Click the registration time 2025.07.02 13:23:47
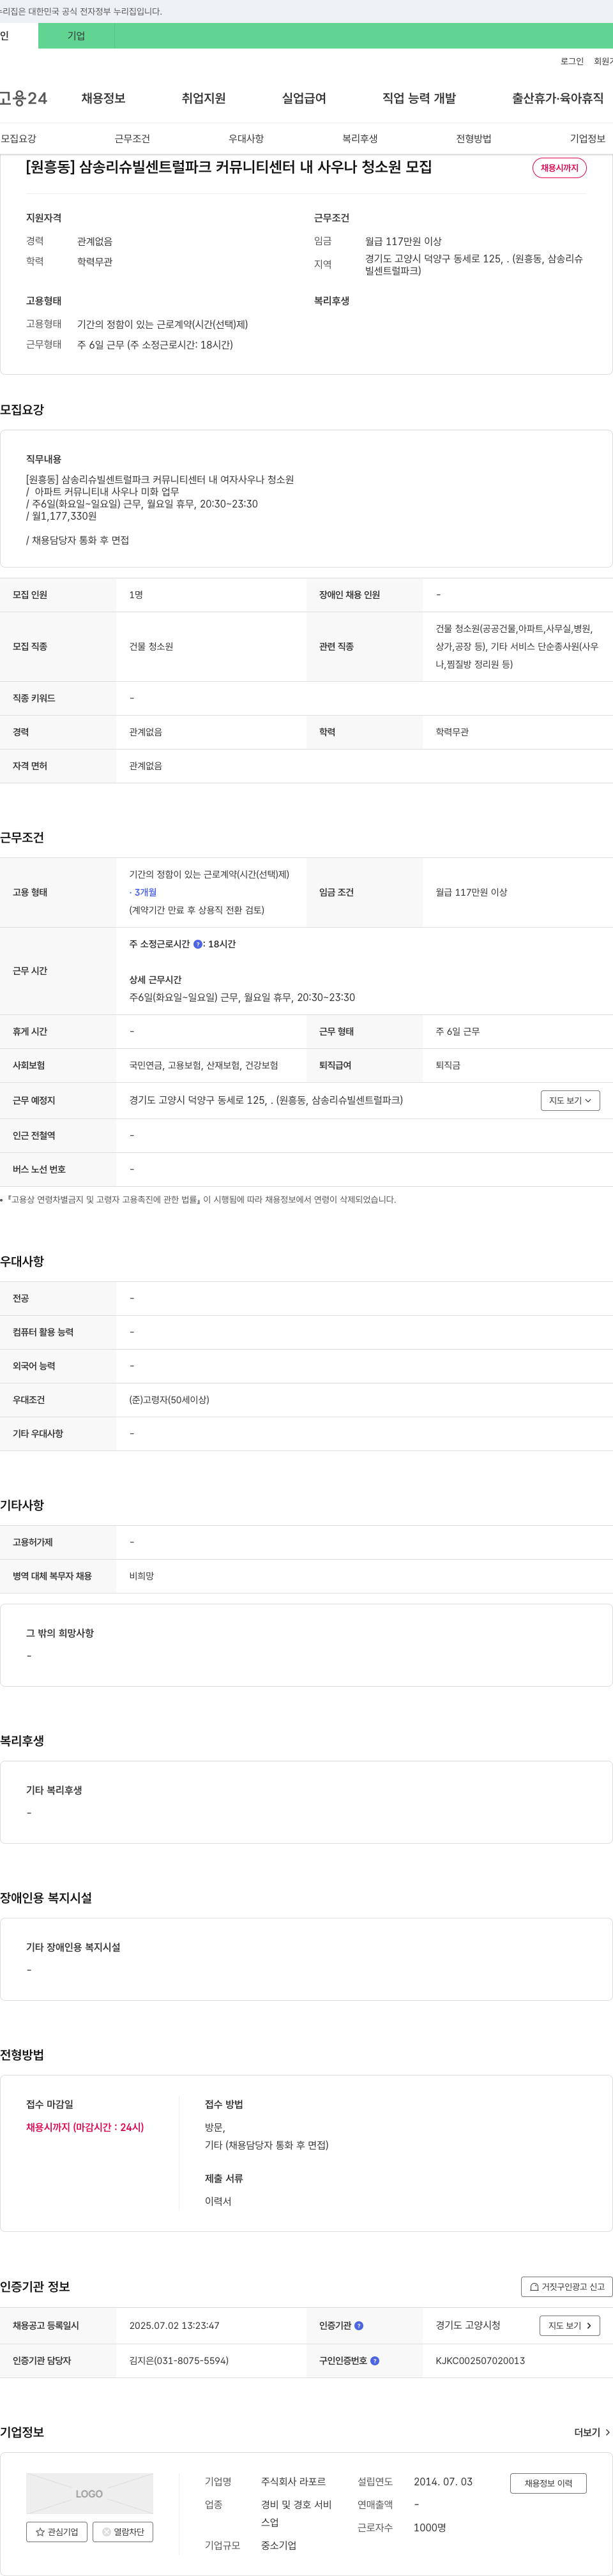The width and height of the screenshot is (613, 2576). tap(174, 2326)
